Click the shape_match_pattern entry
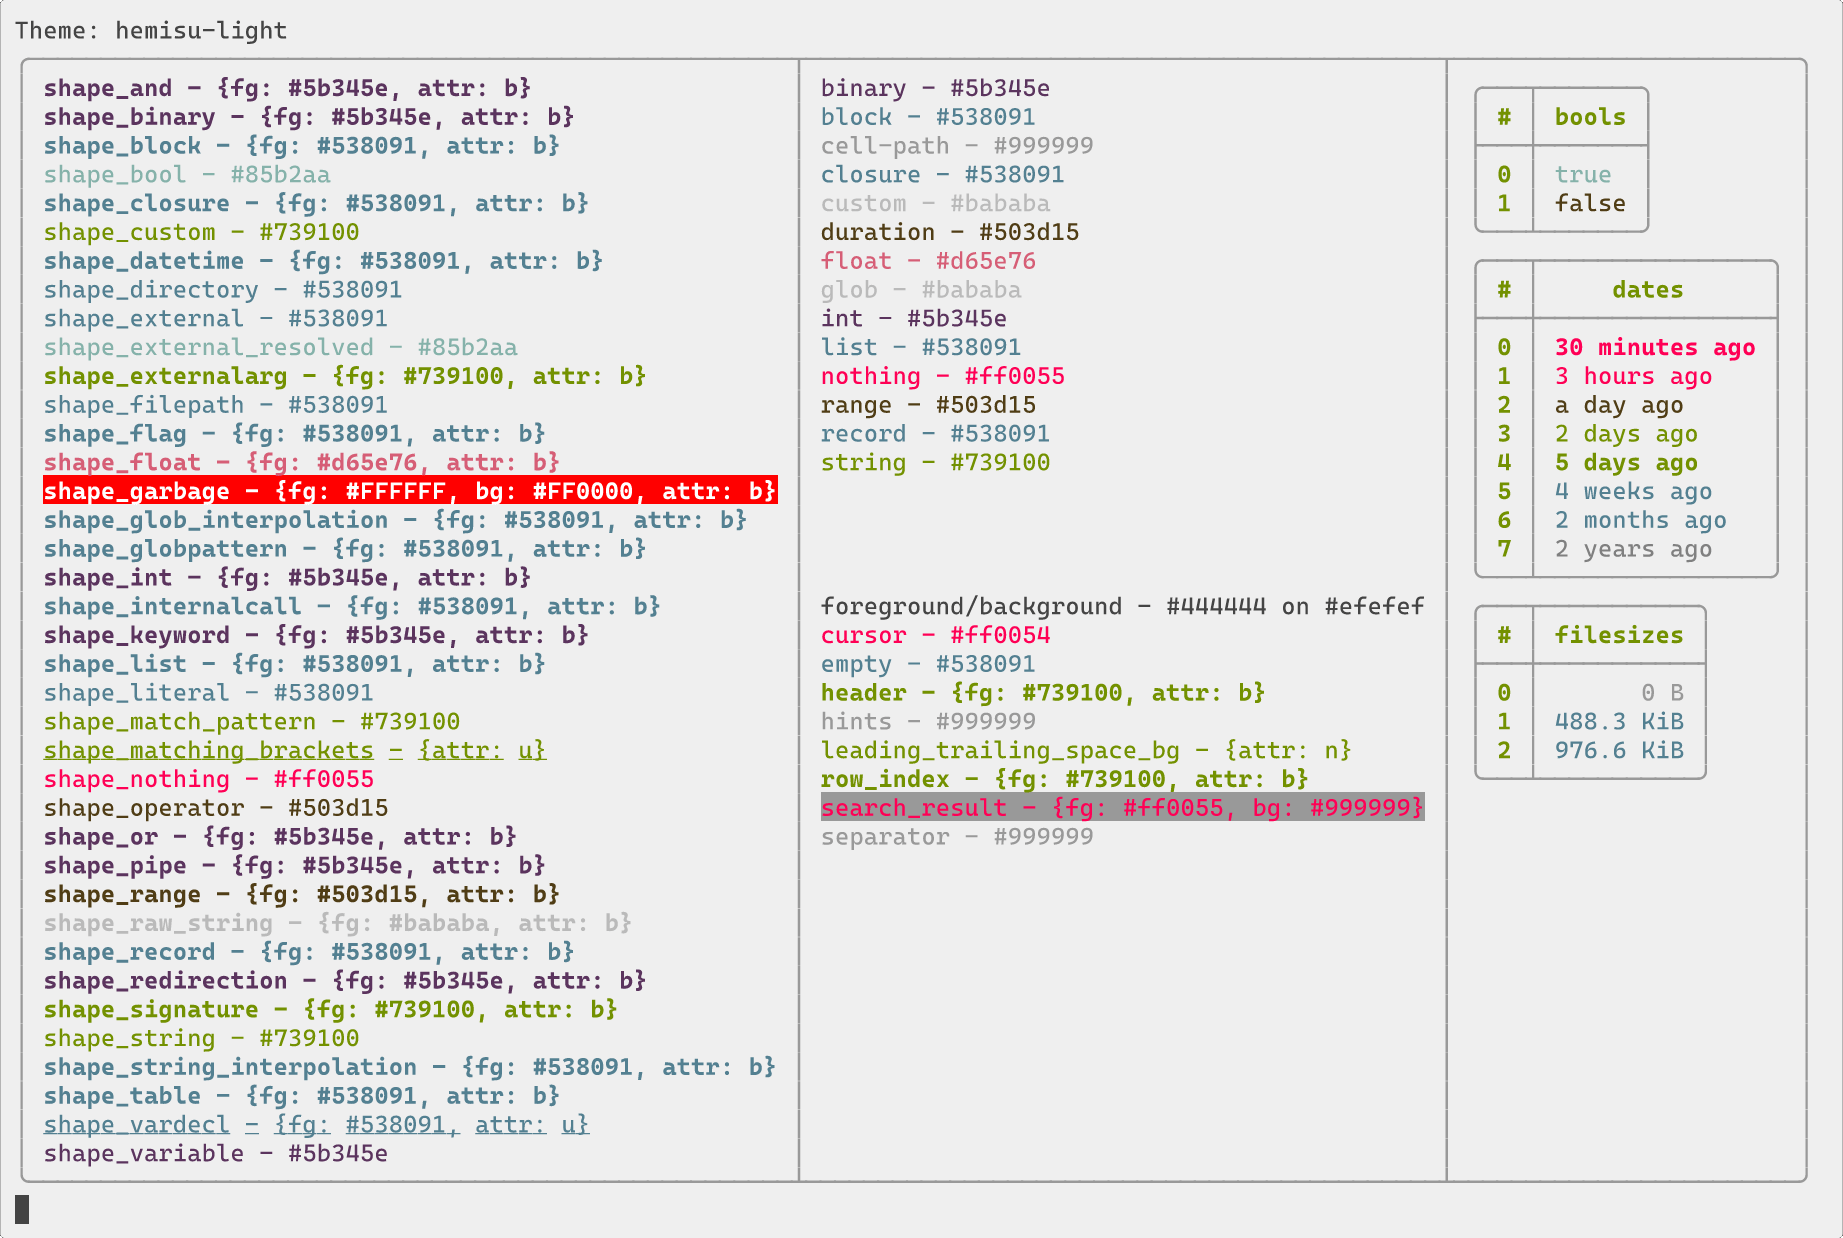 point(252,722)
